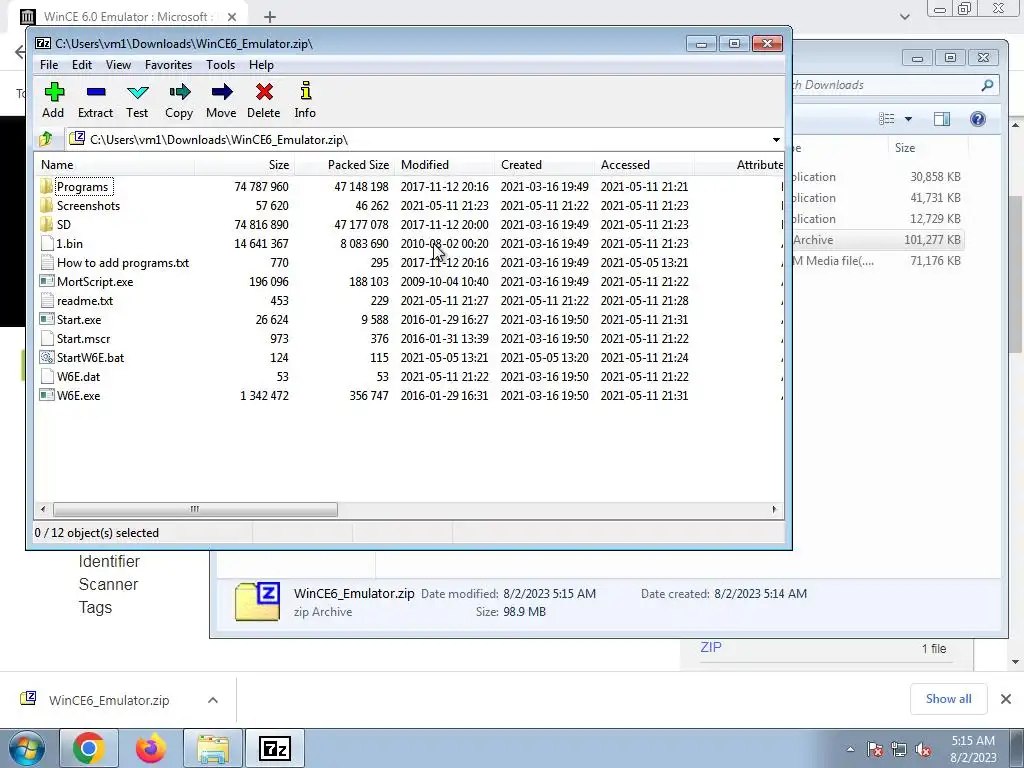The image size is (1024, 768).
Task: Click the red Delete icon
Action: pos(264,92)
